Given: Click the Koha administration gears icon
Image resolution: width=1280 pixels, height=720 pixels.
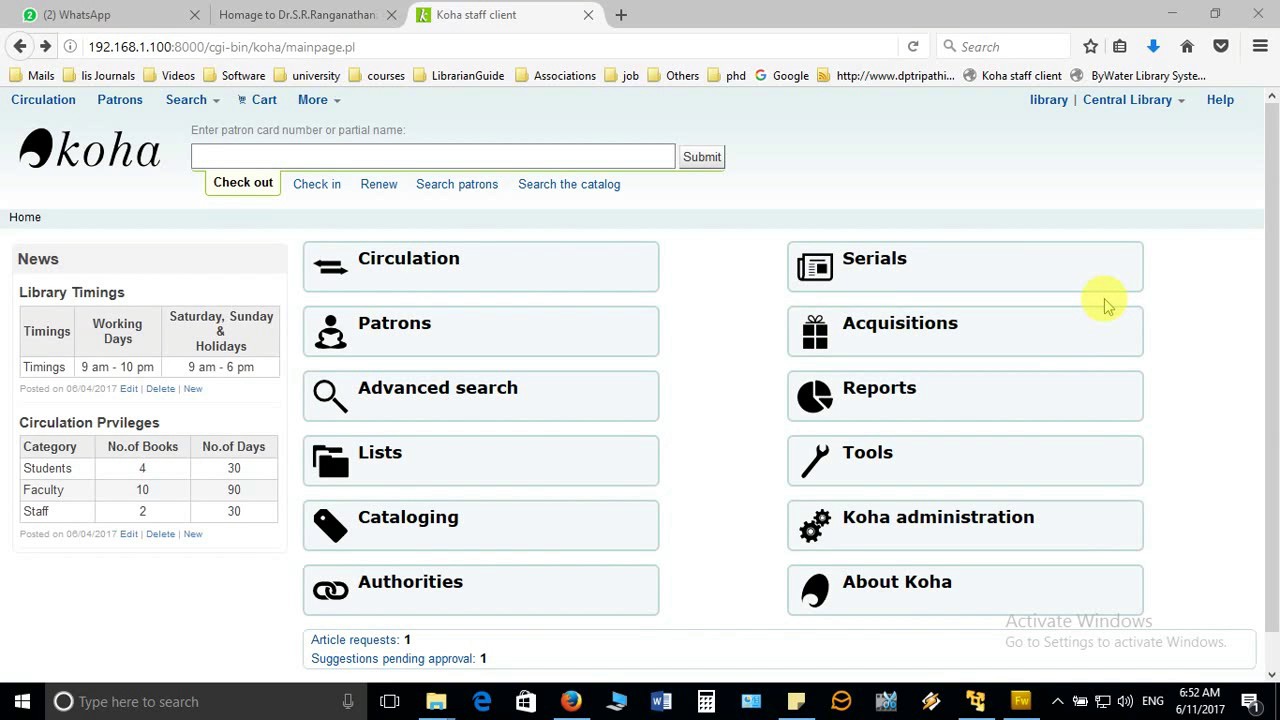Looking at the screenshot, I should pos(815,526).
